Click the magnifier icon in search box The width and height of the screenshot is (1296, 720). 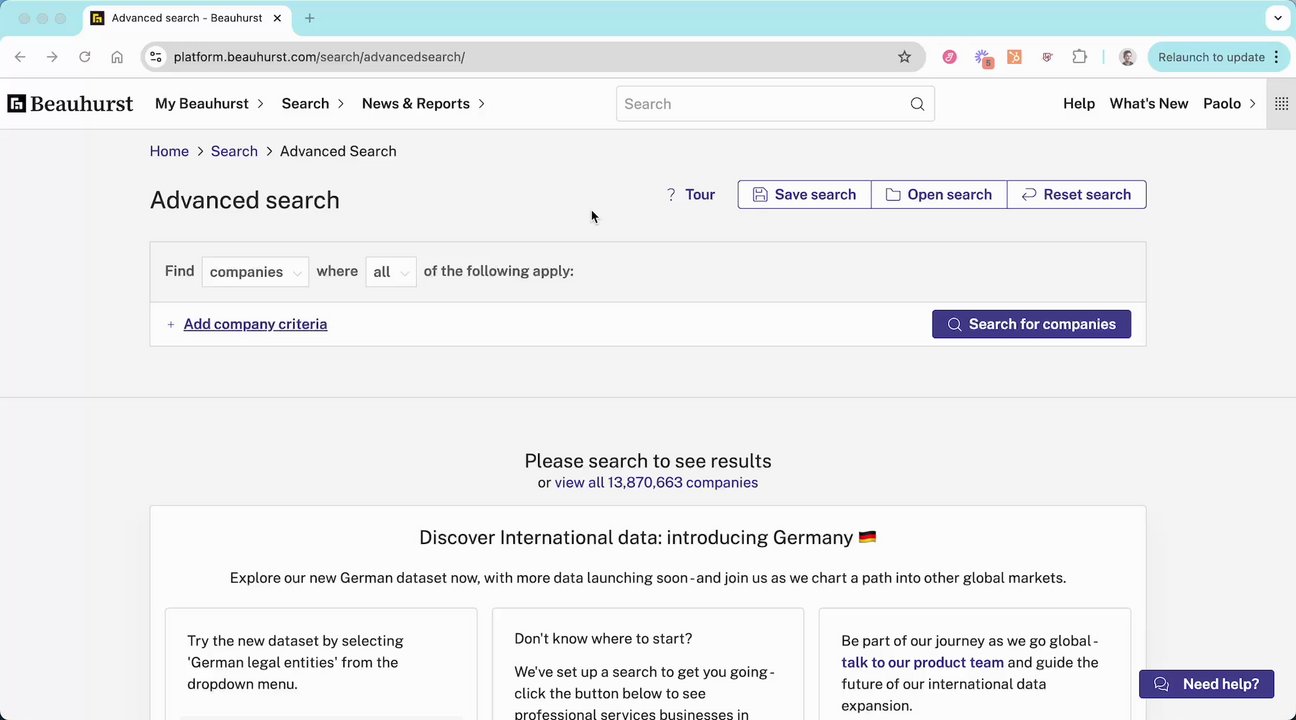pyautogui.click(x=917, y=104)
